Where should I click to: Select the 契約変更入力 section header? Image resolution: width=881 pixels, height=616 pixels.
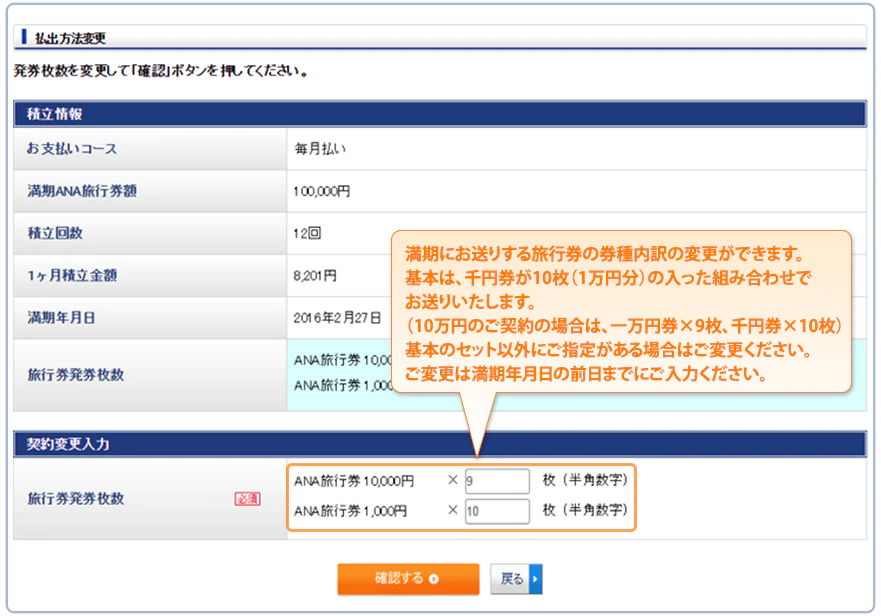click(68, 444)
